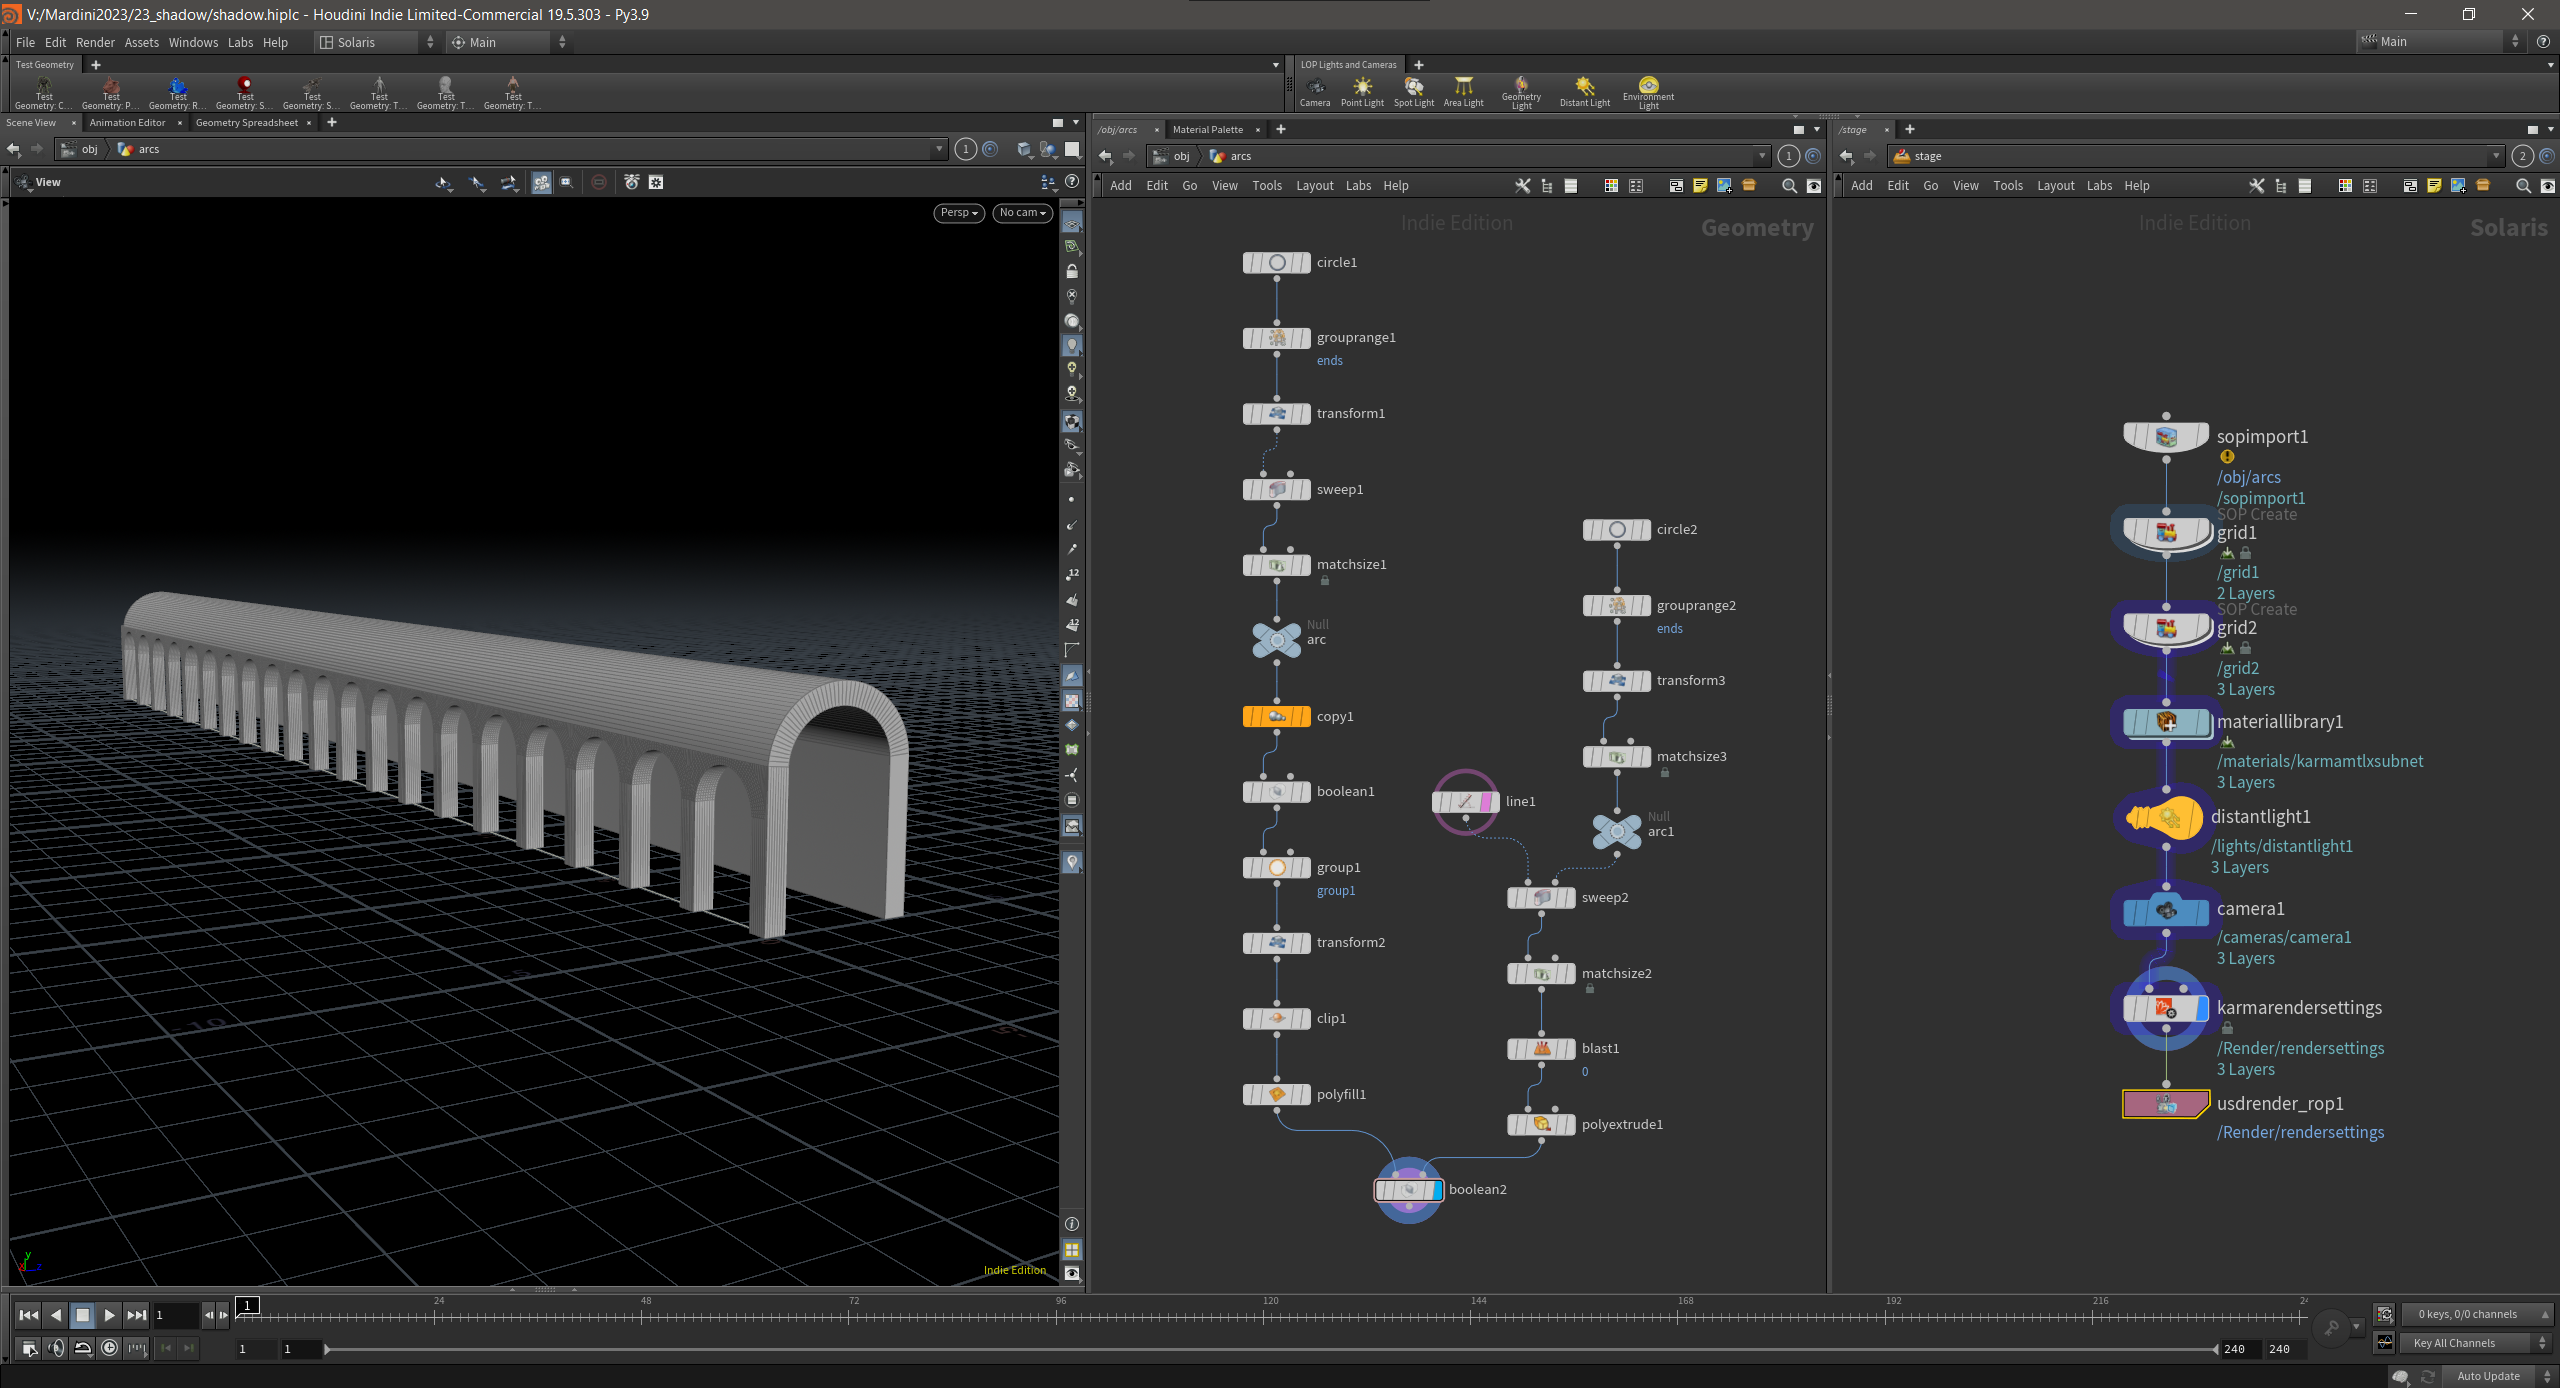This screenshot has width=2560, height=1388.
Task: Select the usdrender_rop1 node
Action: click(x=2165, y=1104)
